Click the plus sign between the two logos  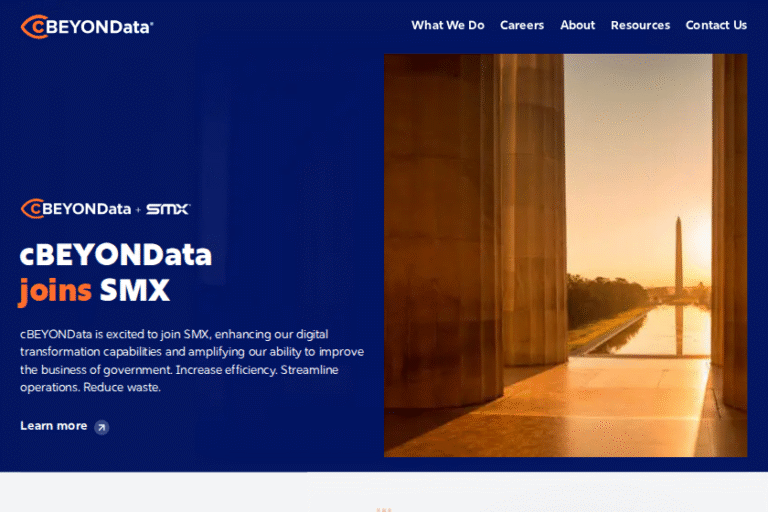(138, 210)
